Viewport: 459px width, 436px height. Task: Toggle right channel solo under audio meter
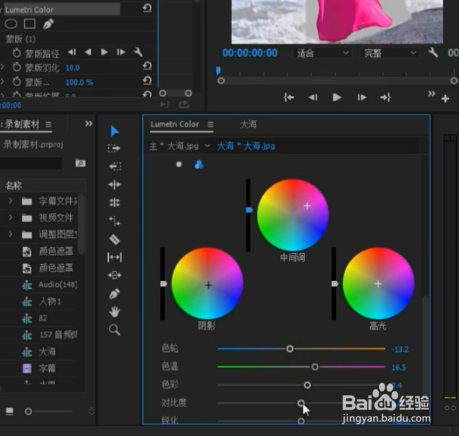453,408
